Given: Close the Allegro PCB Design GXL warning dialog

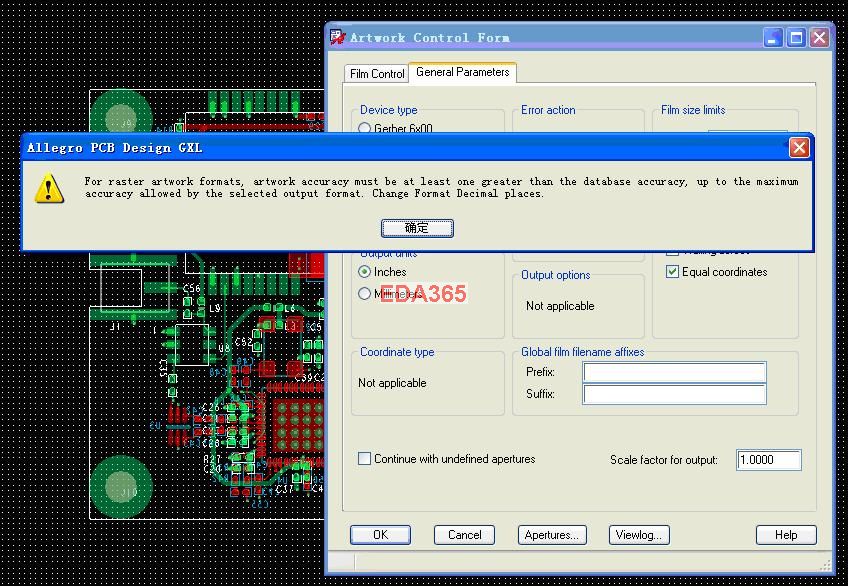Looking at the screenshot, I should coord(799,148).
